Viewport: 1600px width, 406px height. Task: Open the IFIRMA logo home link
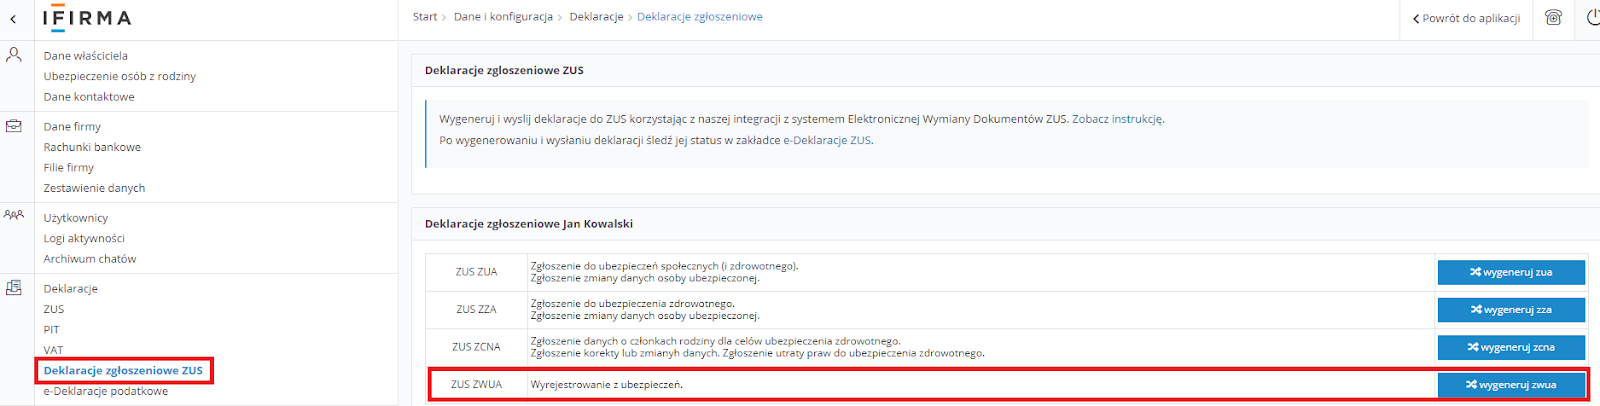point(87,18)
